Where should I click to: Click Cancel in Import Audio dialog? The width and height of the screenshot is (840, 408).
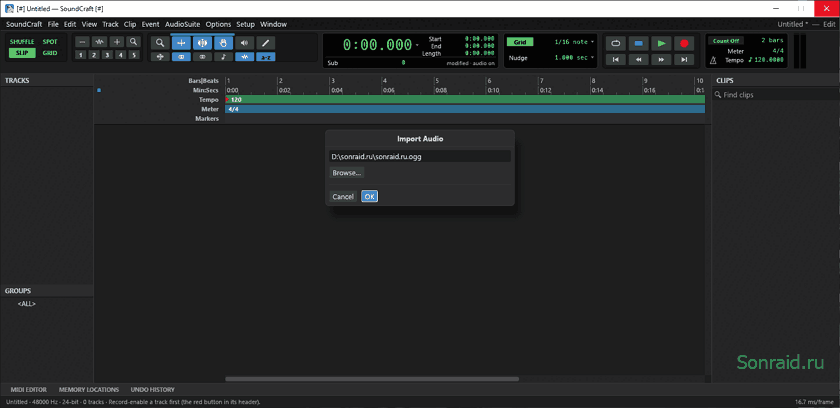[x=343, y=197]
